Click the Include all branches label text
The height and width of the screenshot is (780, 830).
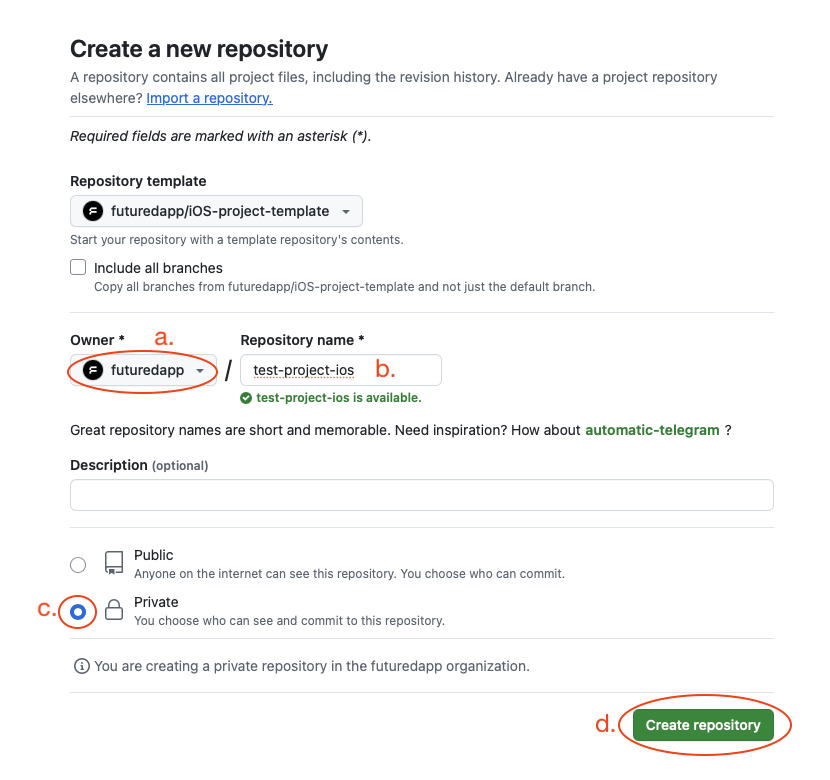coord(158,268)
